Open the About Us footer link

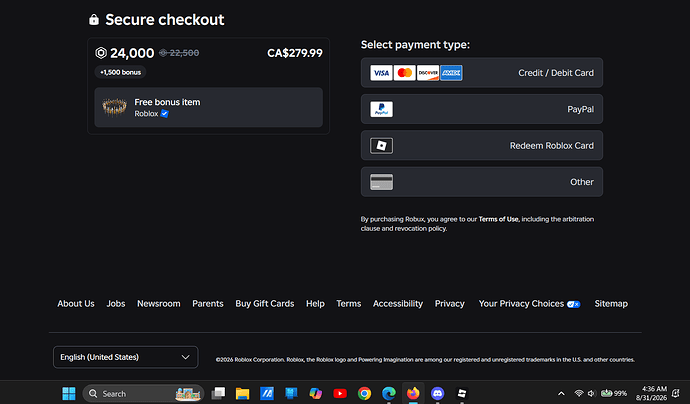(x=76, y=304)
